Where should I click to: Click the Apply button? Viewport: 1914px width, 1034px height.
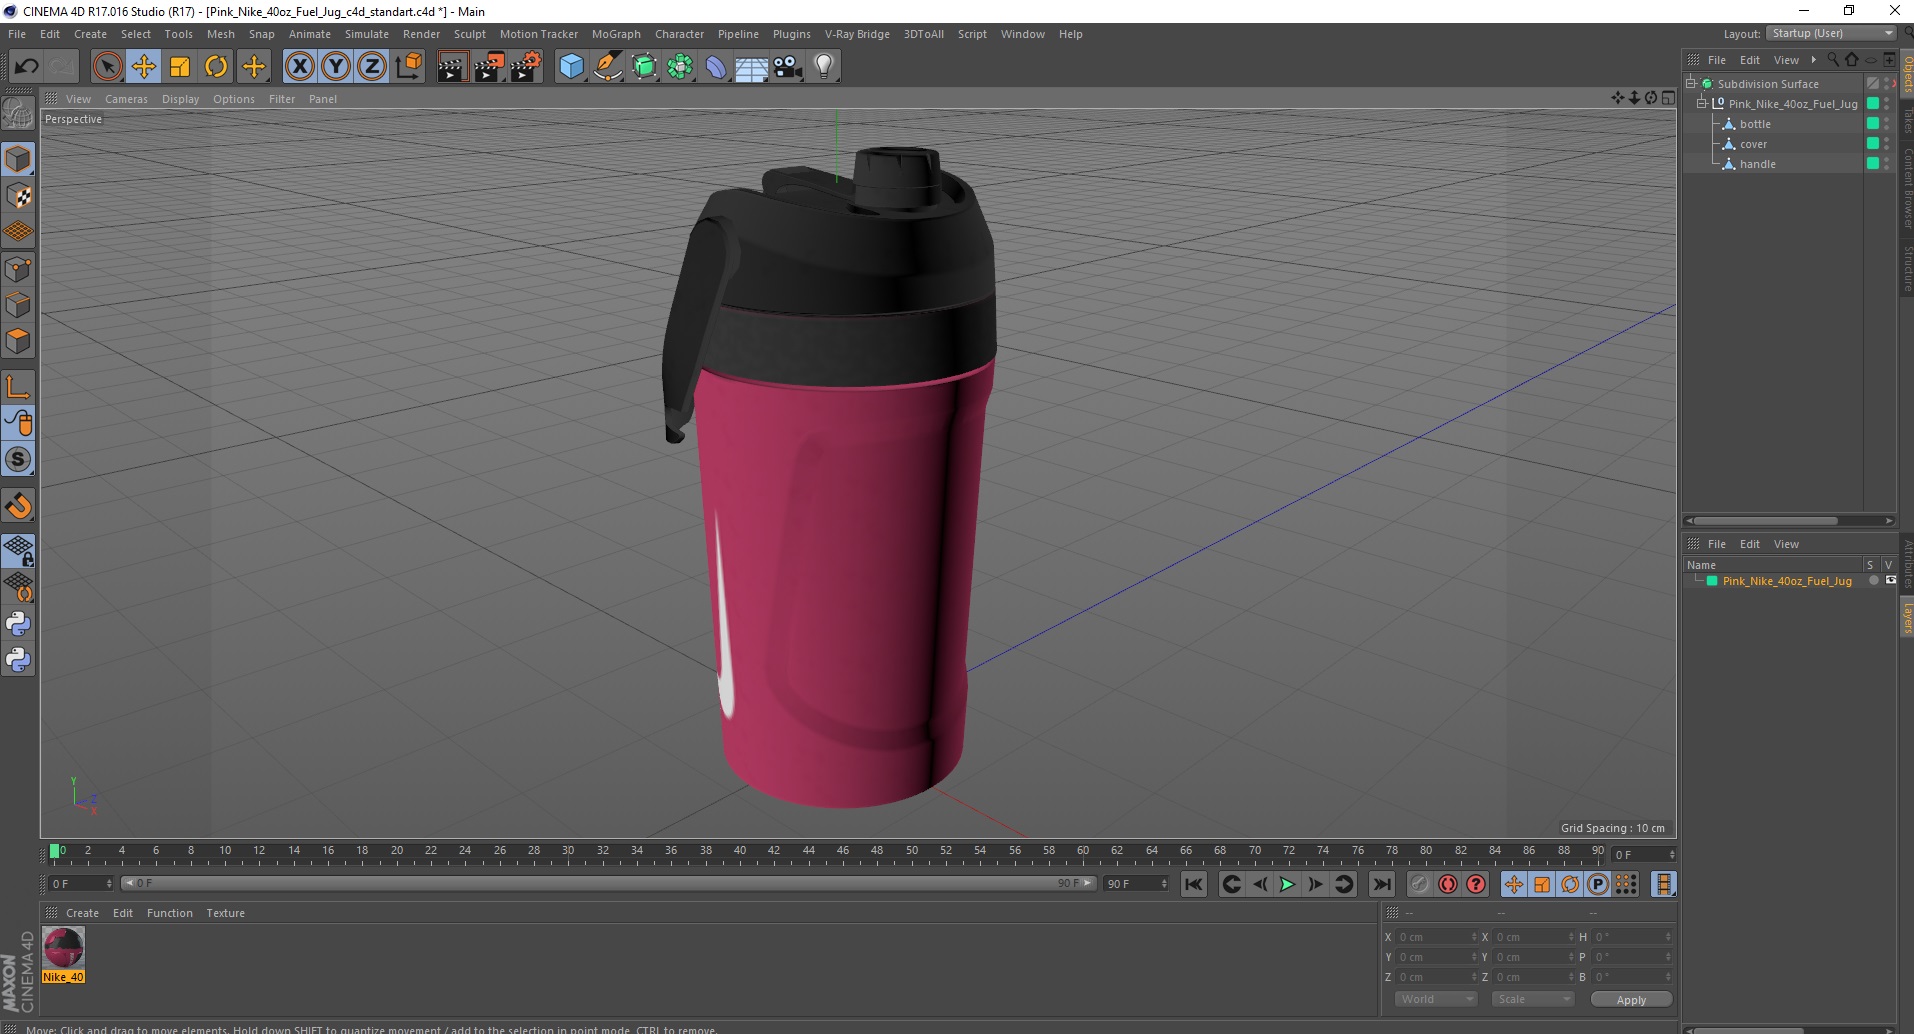coord(1631,1000)
